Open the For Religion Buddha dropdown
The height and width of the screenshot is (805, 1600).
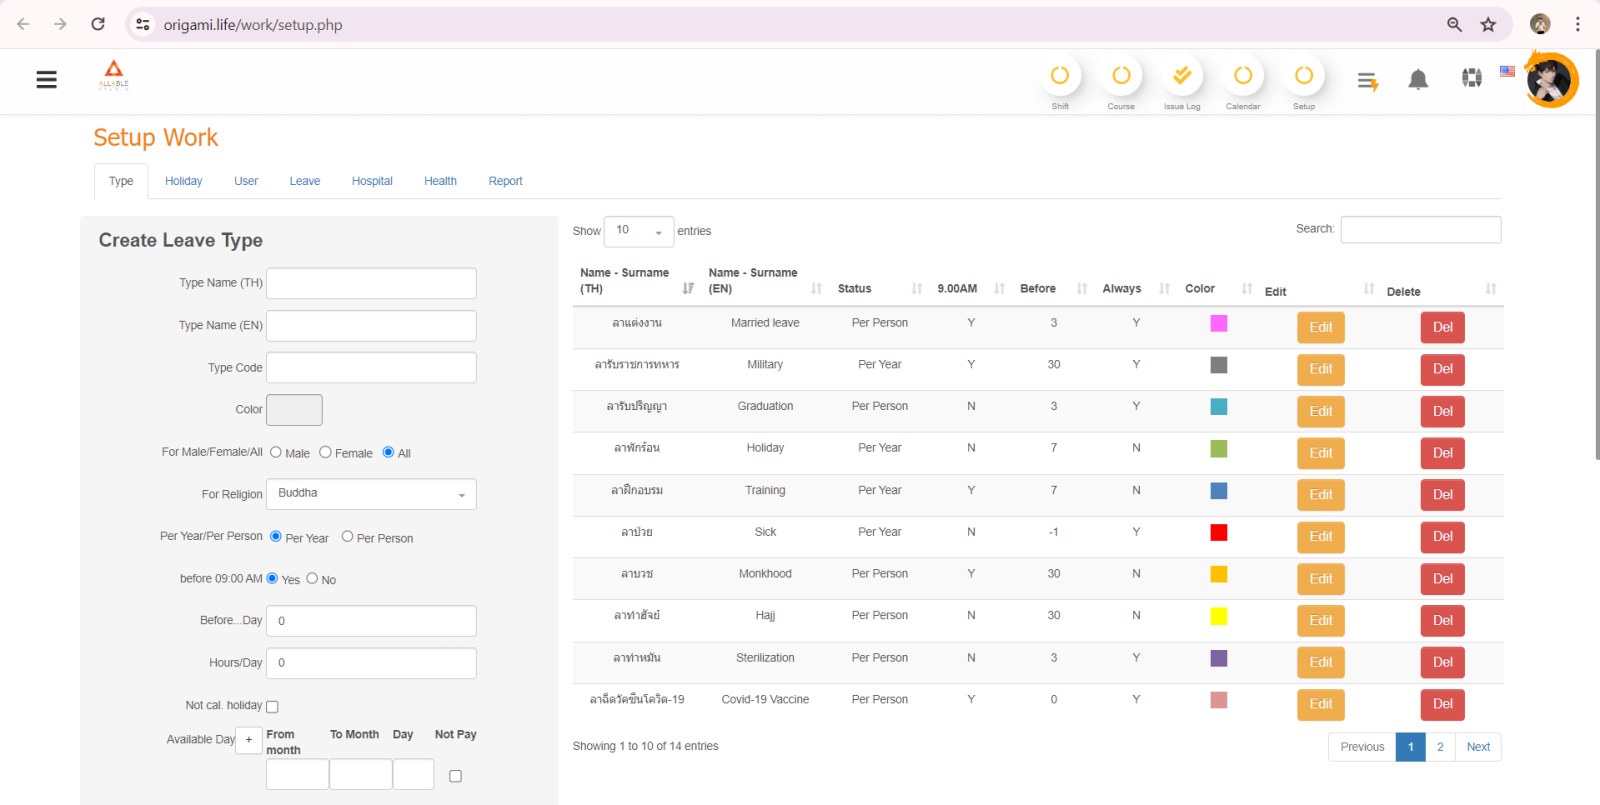[371, 494]
